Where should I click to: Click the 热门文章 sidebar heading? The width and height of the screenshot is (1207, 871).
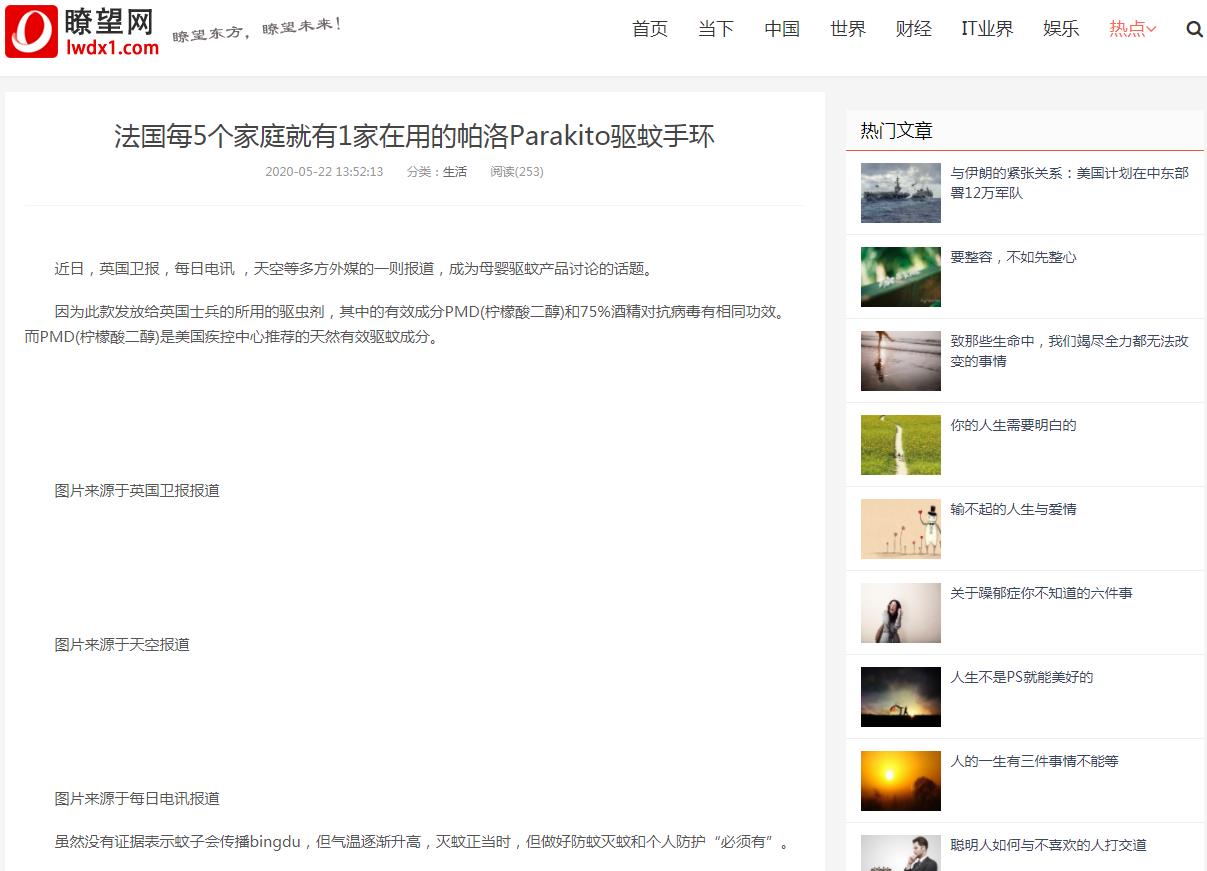[896, 130]
